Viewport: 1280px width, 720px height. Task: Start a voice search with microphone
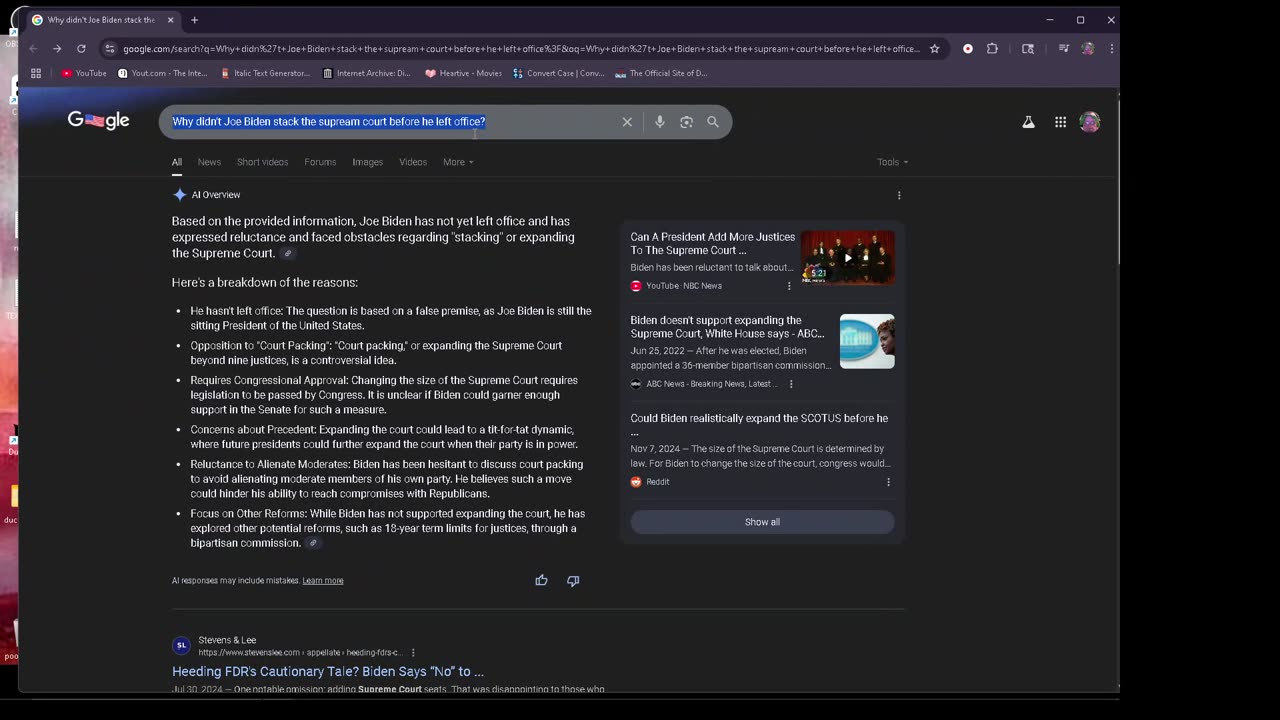(x=659, y=122)
